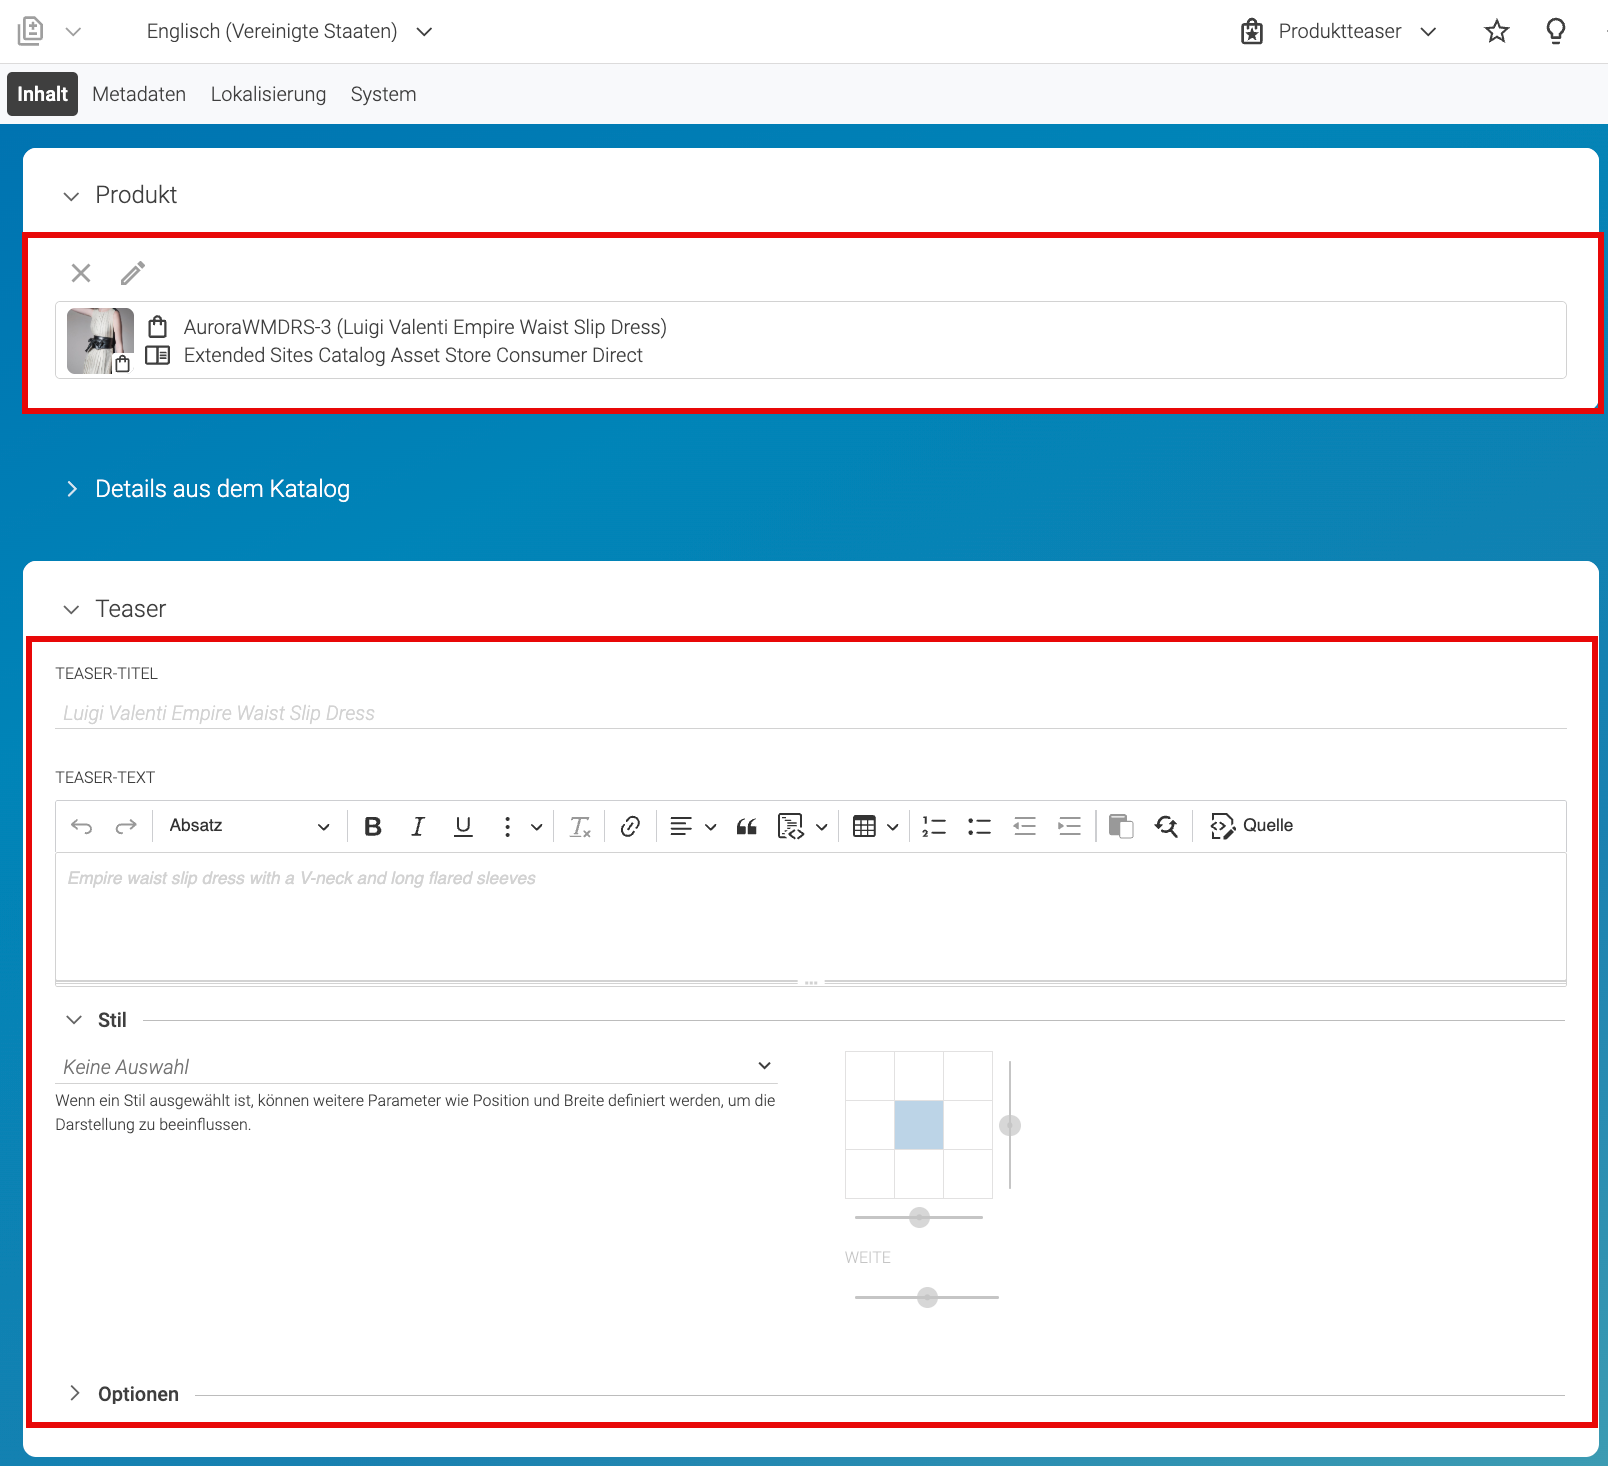Open the Produktteaser content type dropdown

[1339, 32]
